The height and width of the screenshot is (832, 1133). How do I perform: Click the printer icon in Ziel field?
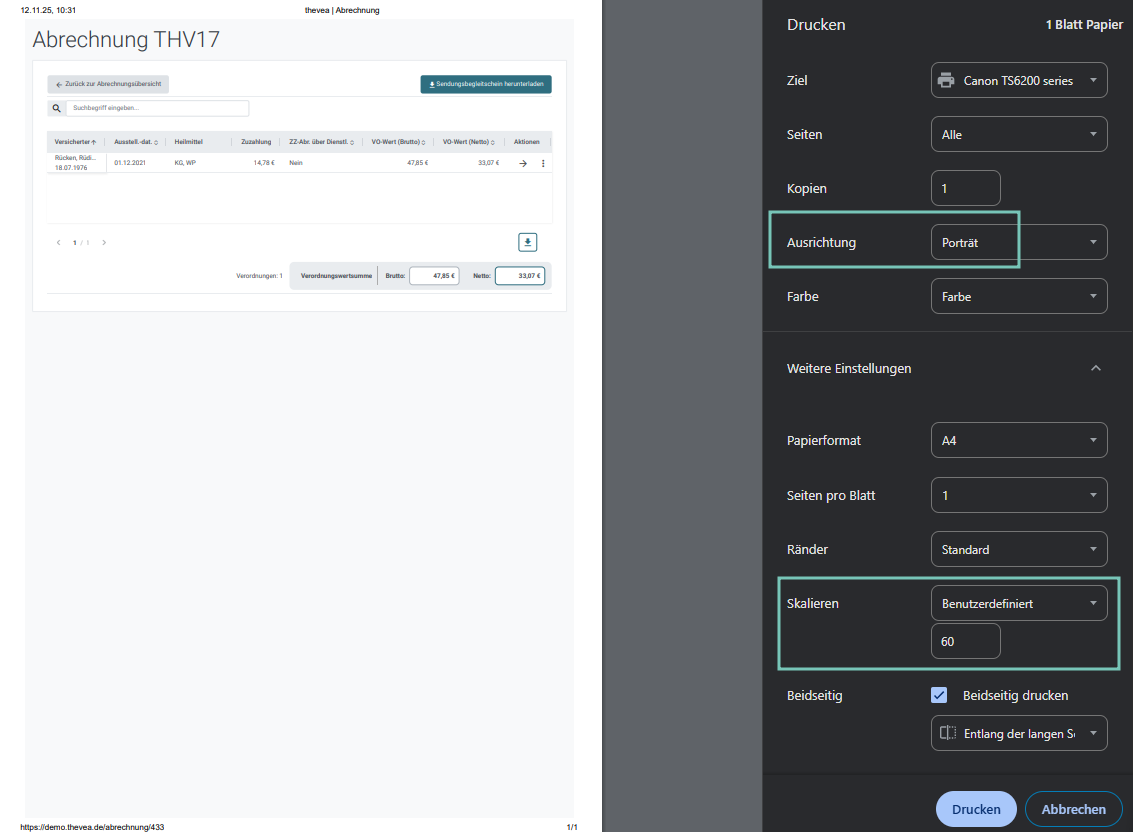946,80
